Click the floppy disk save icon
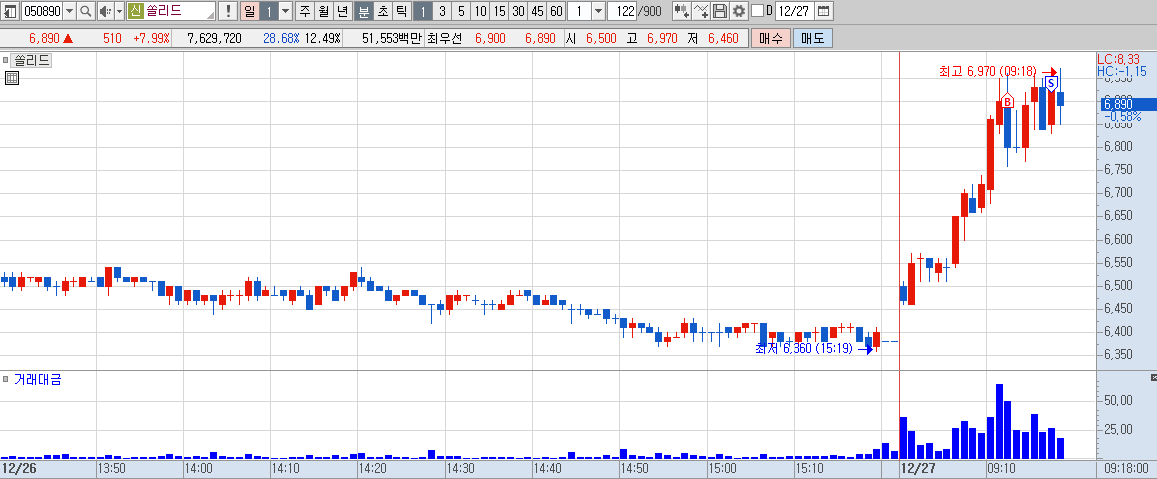Viewport: 1157px width, 479px height. point(719,11)
